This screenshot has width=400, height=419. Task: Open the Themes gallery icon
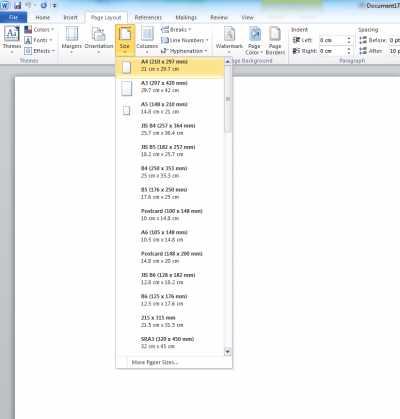pos(12,34)
